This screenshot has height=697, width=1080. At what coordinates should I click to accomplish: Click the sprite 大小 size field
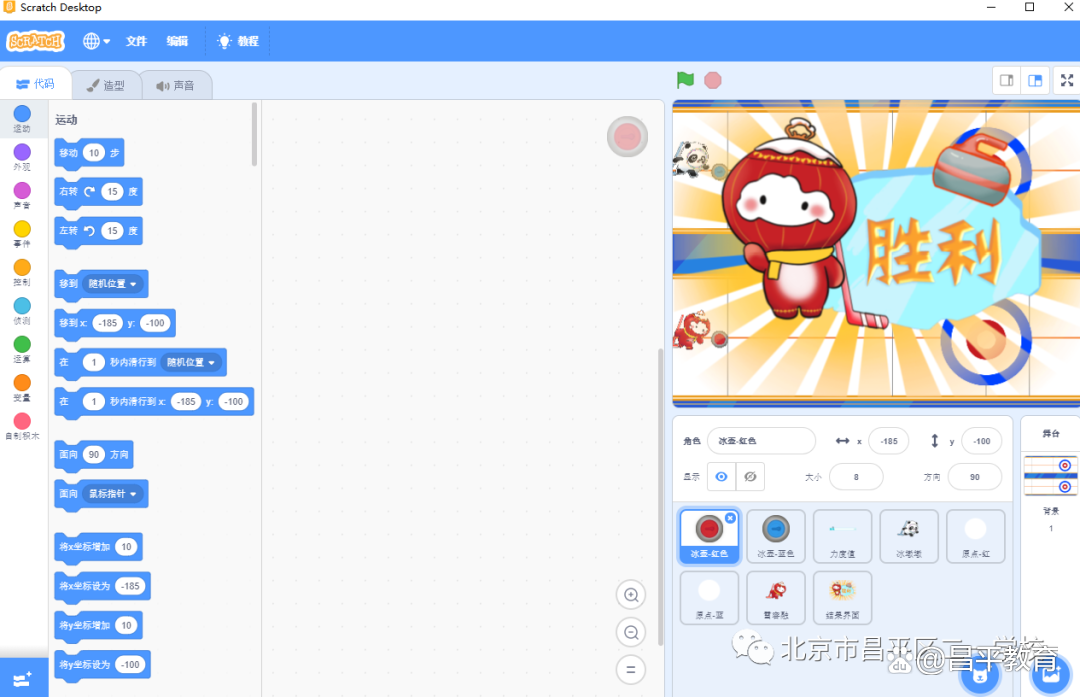[x=856, y=477]
